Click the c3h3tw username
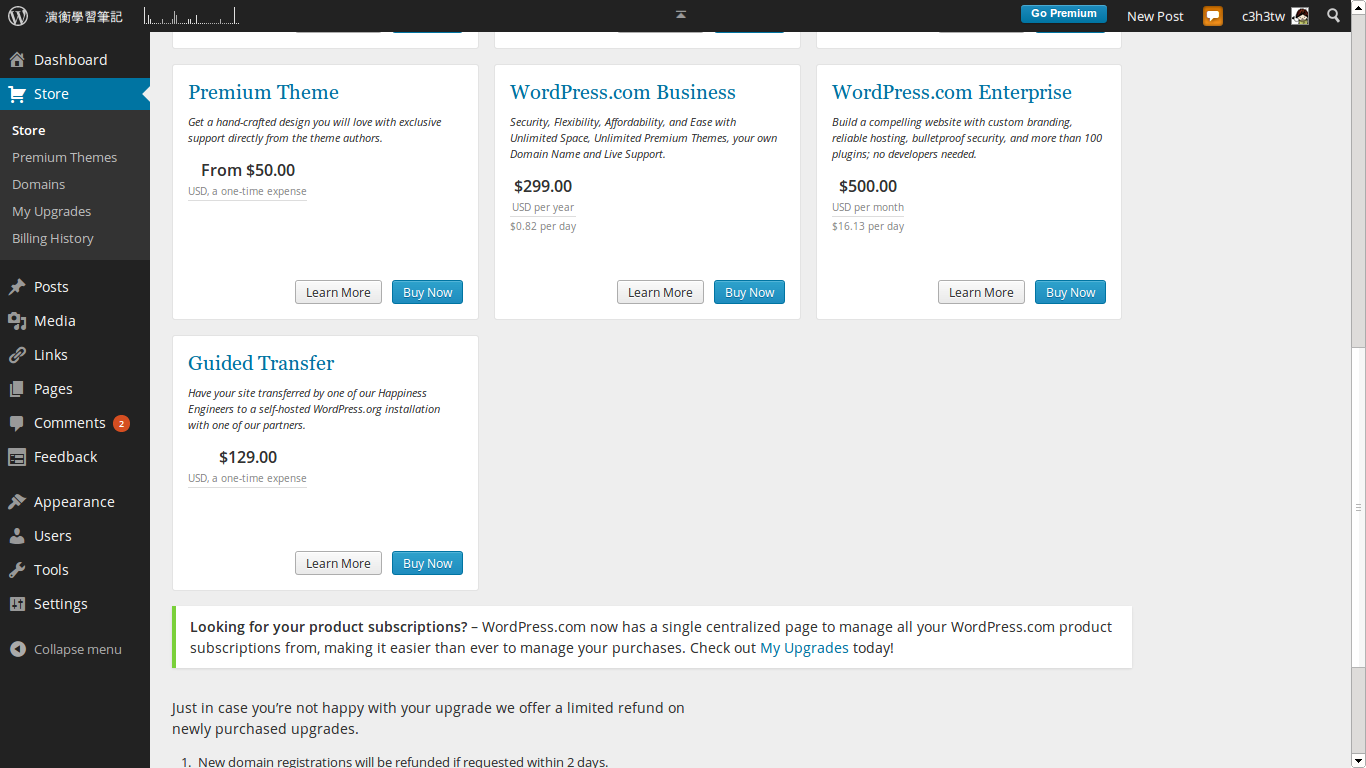Screen dimensions: 1366x768 (1263, 16)
